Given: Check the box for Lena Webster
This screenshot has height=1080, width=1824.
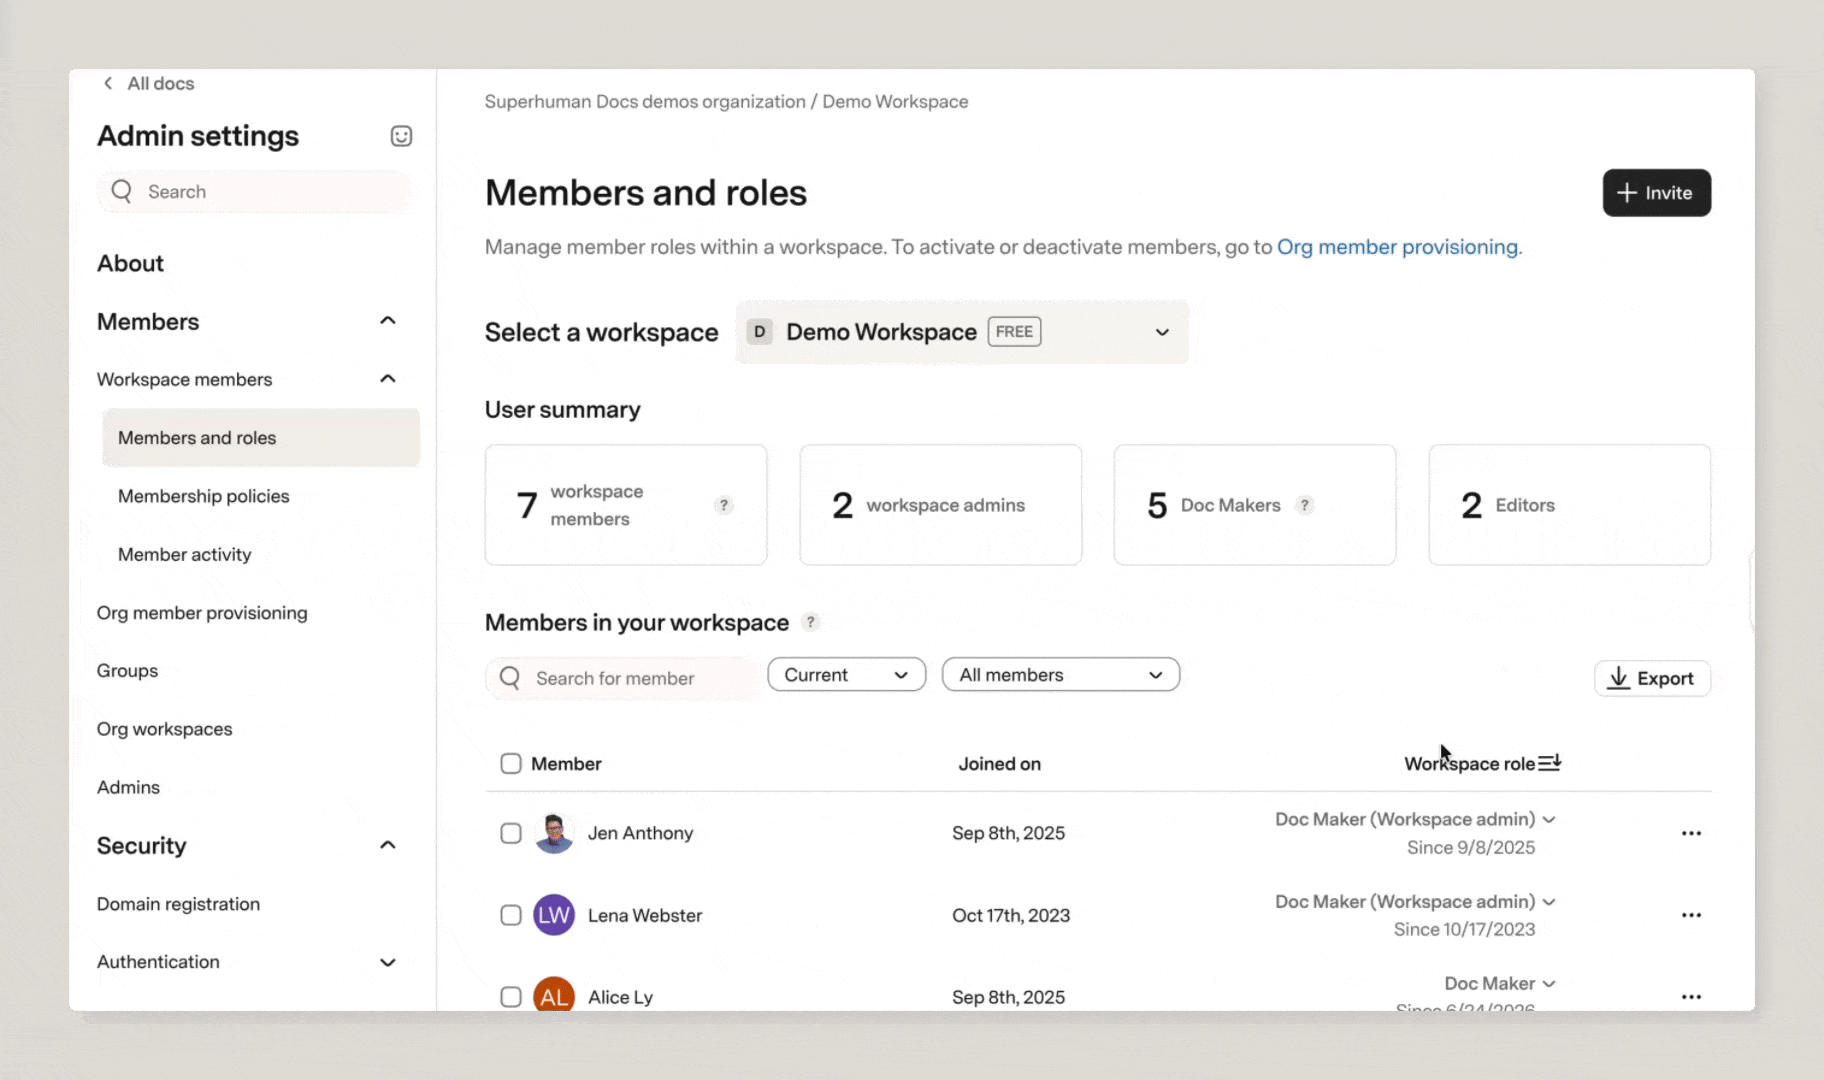Looking at the screenshot, I should click(511, 915).
